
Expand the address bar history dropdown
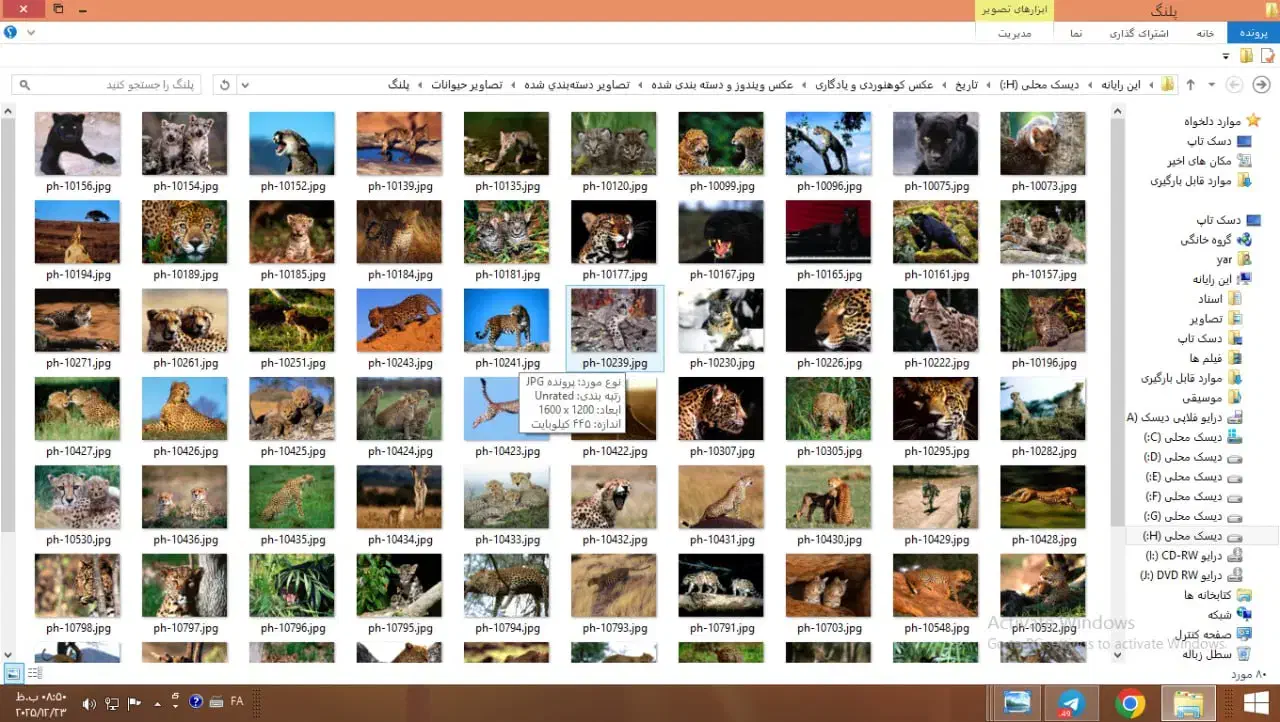[246, 85]
